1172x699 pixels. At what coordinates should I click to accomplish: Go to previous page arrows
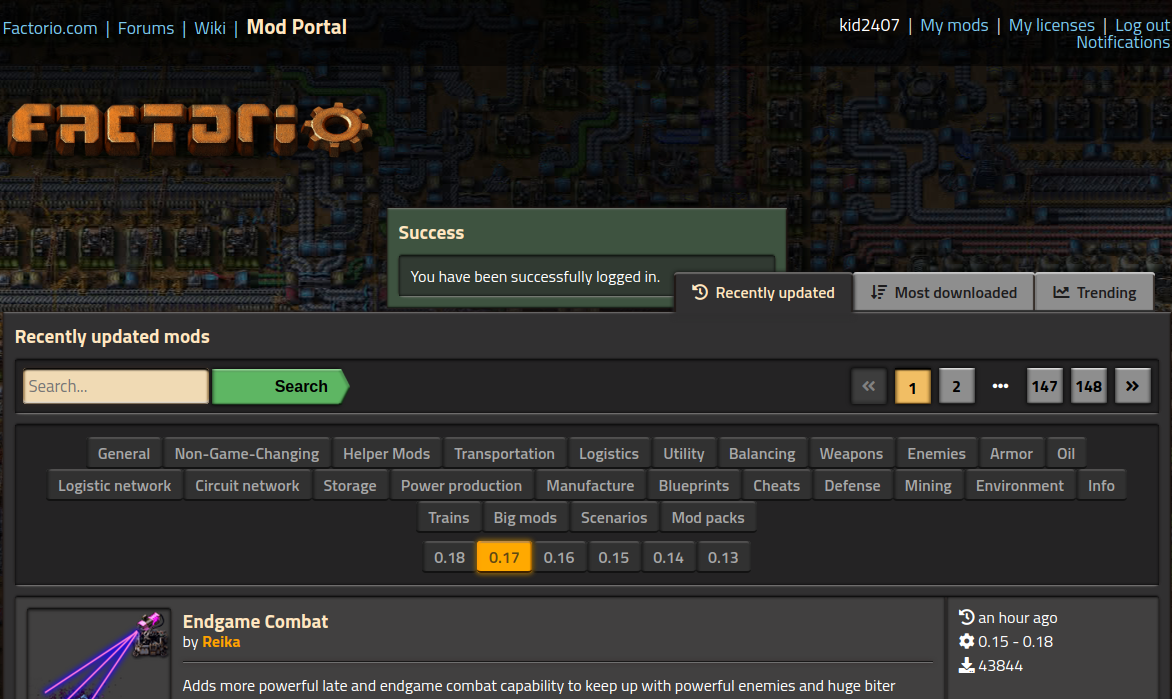point(869,387)
